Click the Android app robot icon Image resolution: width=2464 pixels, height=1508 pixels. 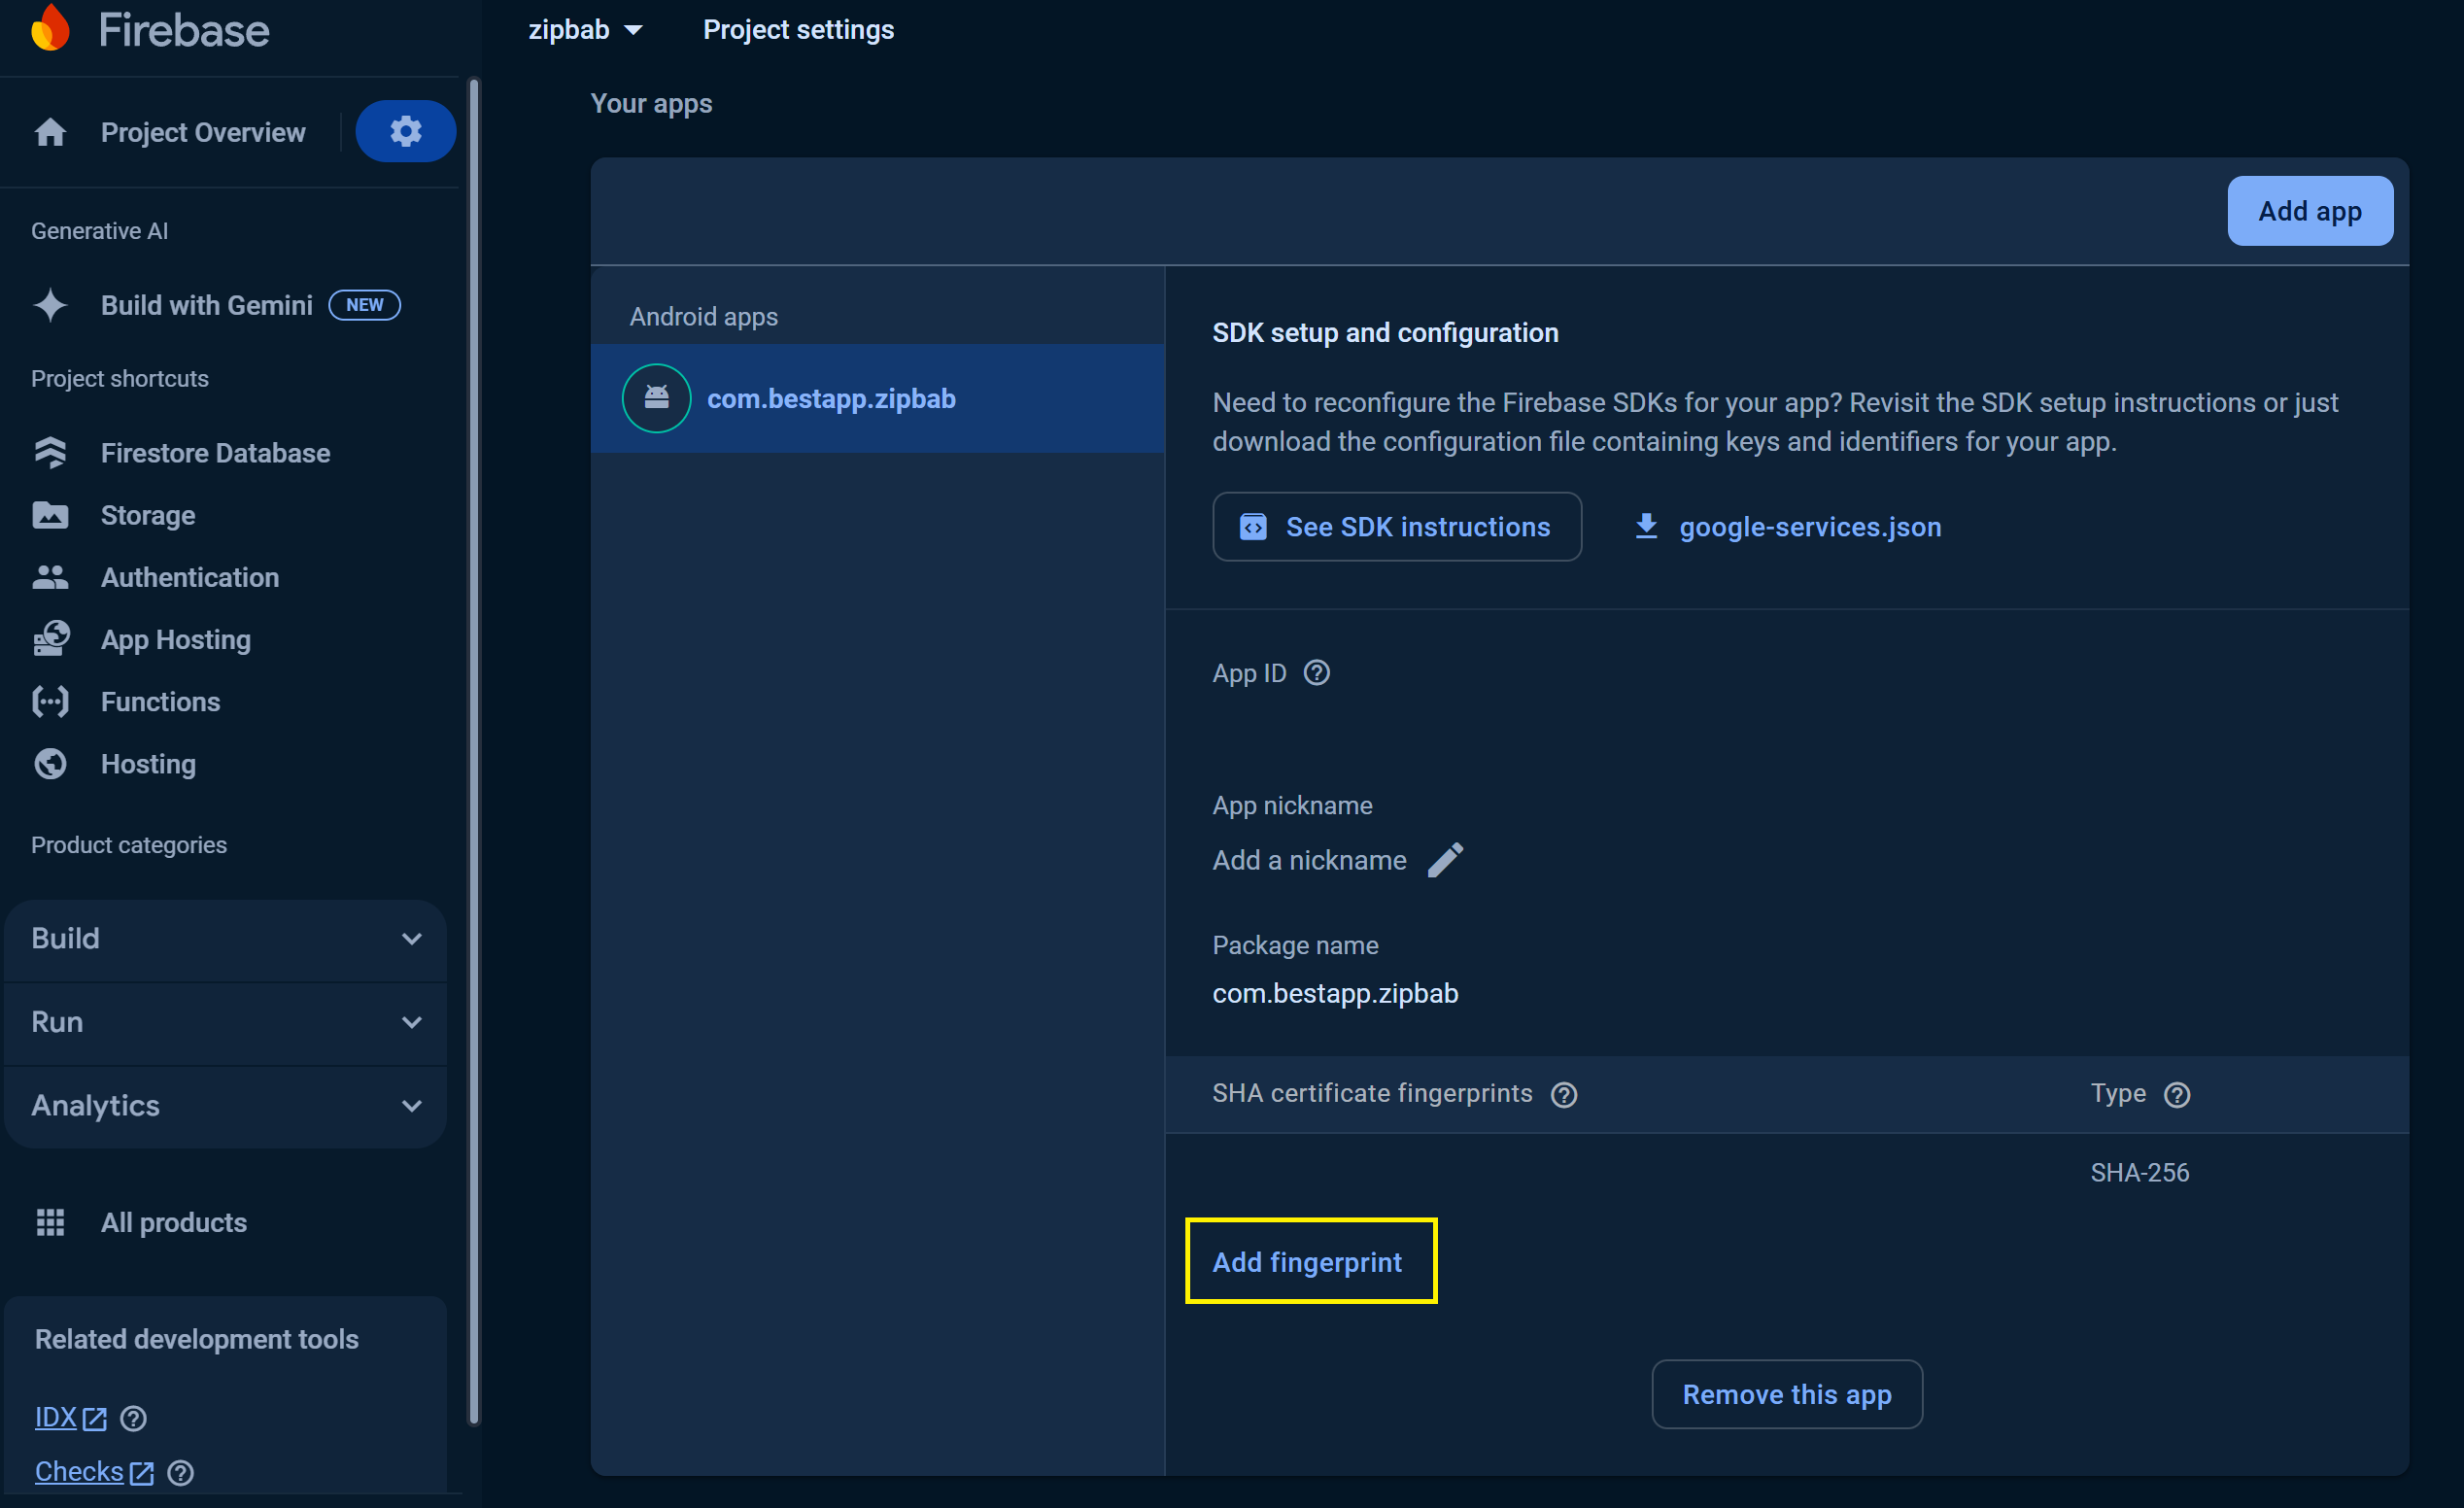[656, 398]
